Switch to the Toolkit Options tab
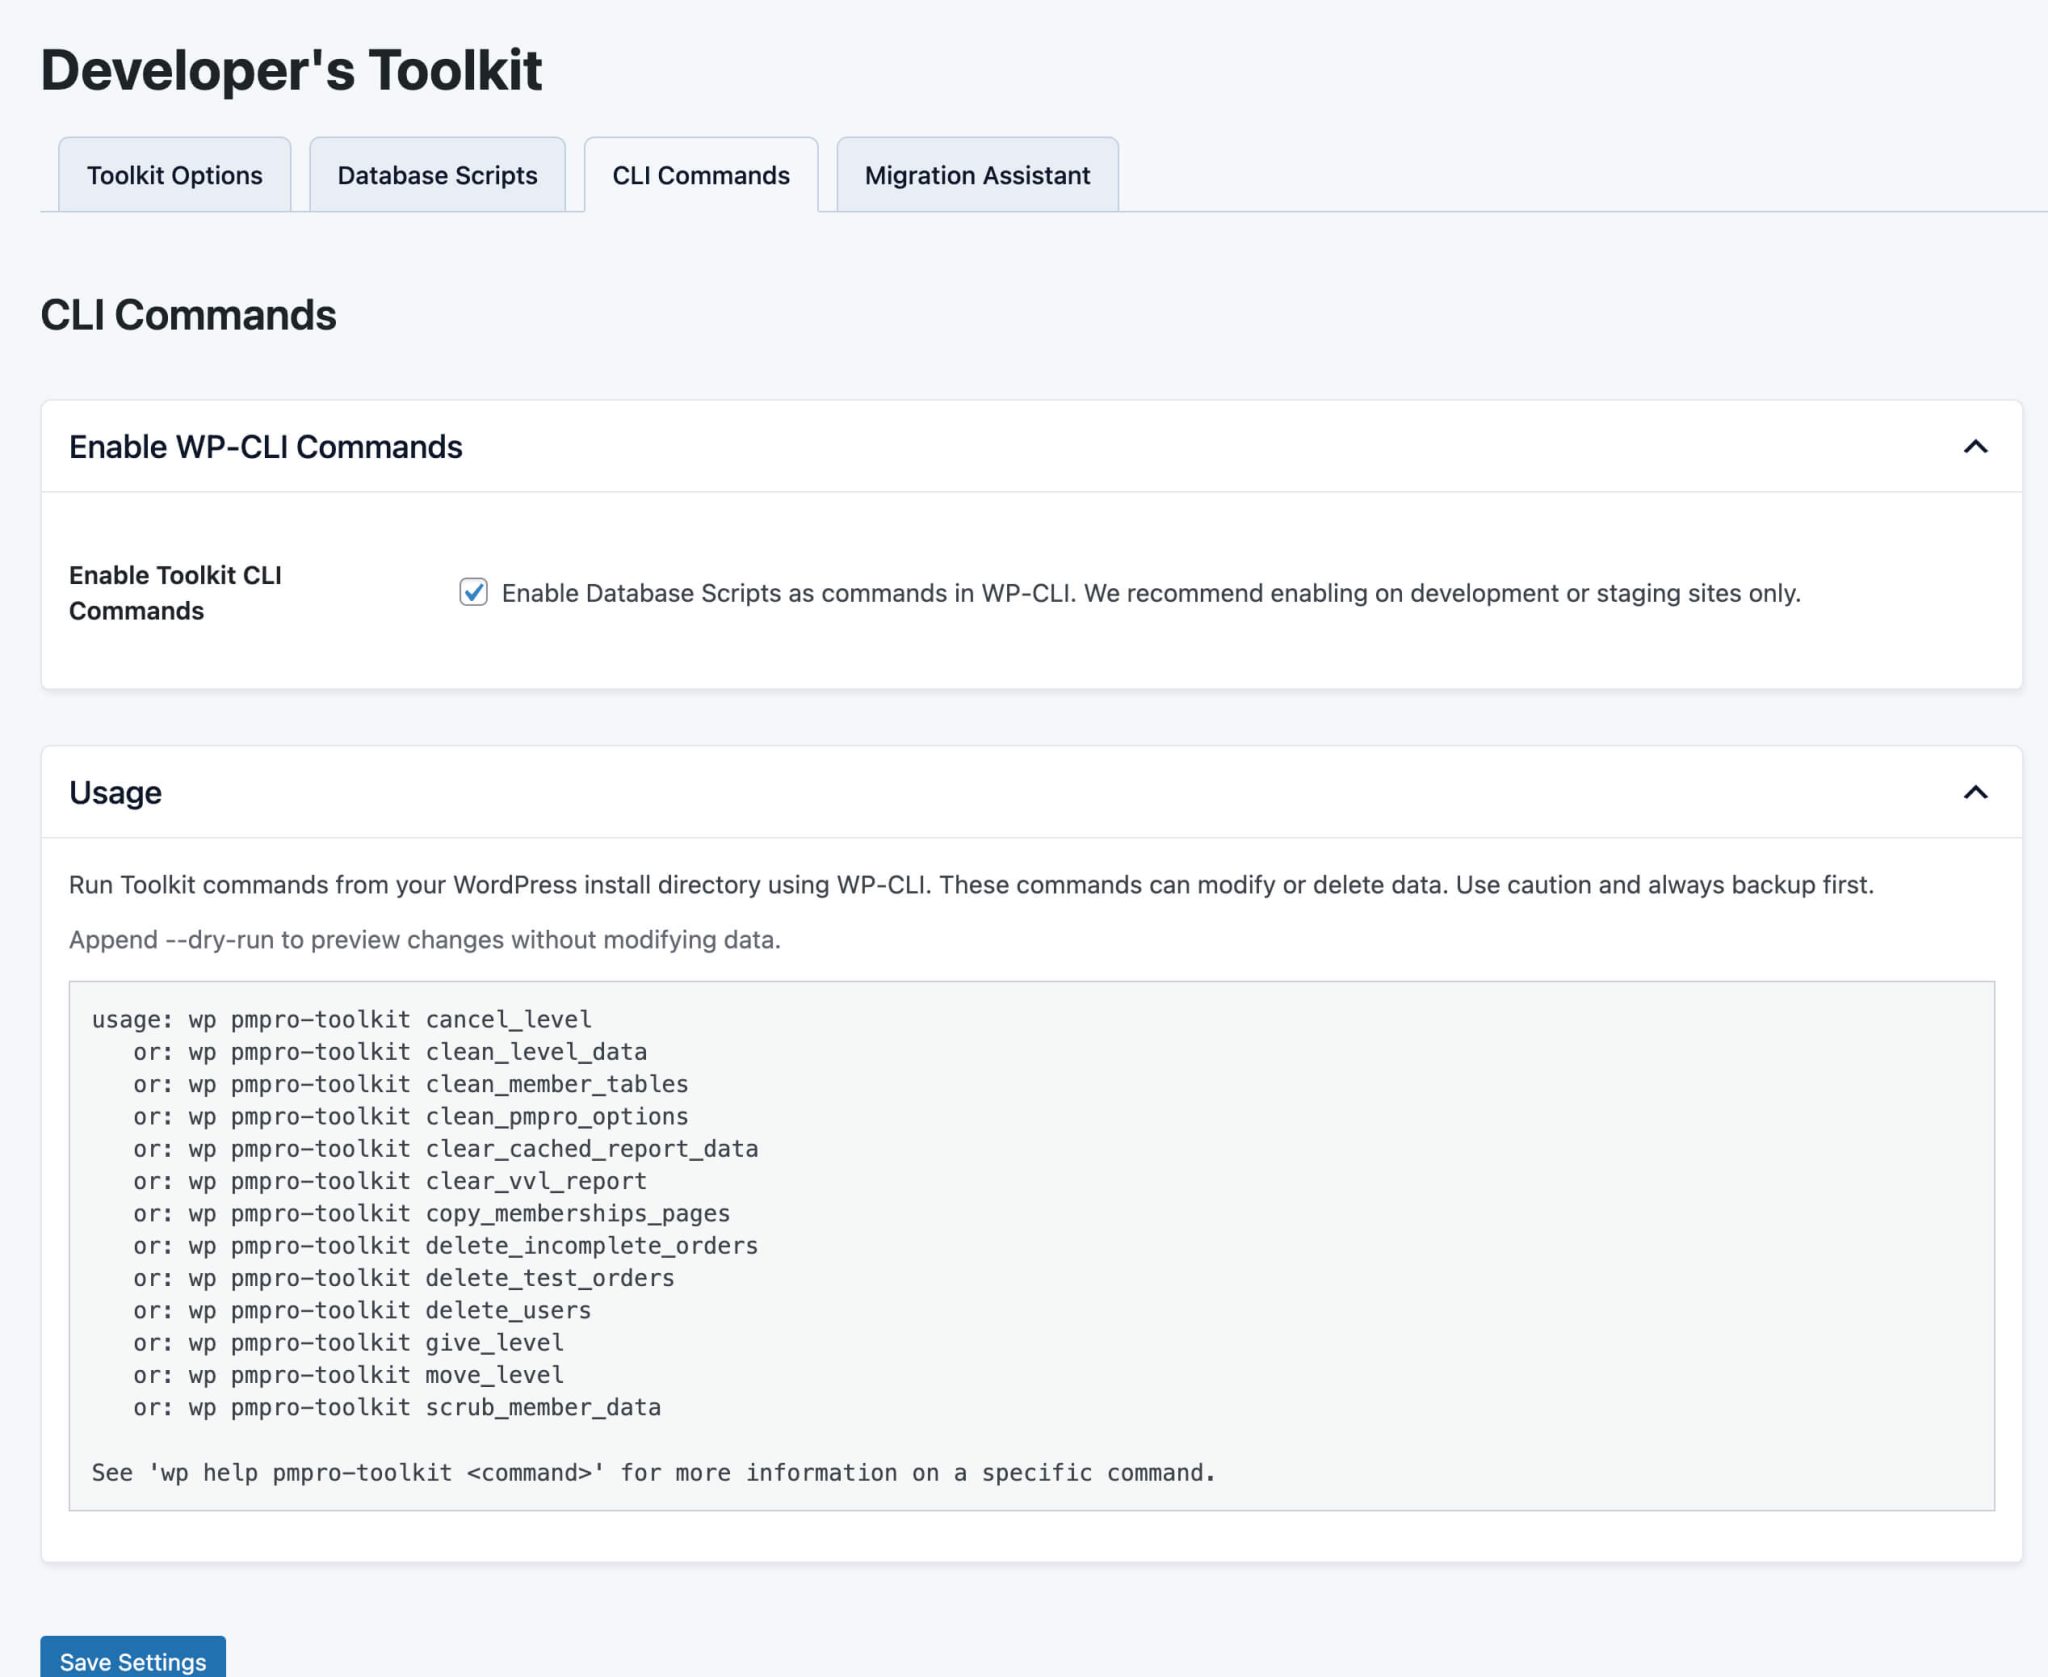The height and width of the screenshot is (1677, 2048). pyautogui.click(x=173, y=175)
